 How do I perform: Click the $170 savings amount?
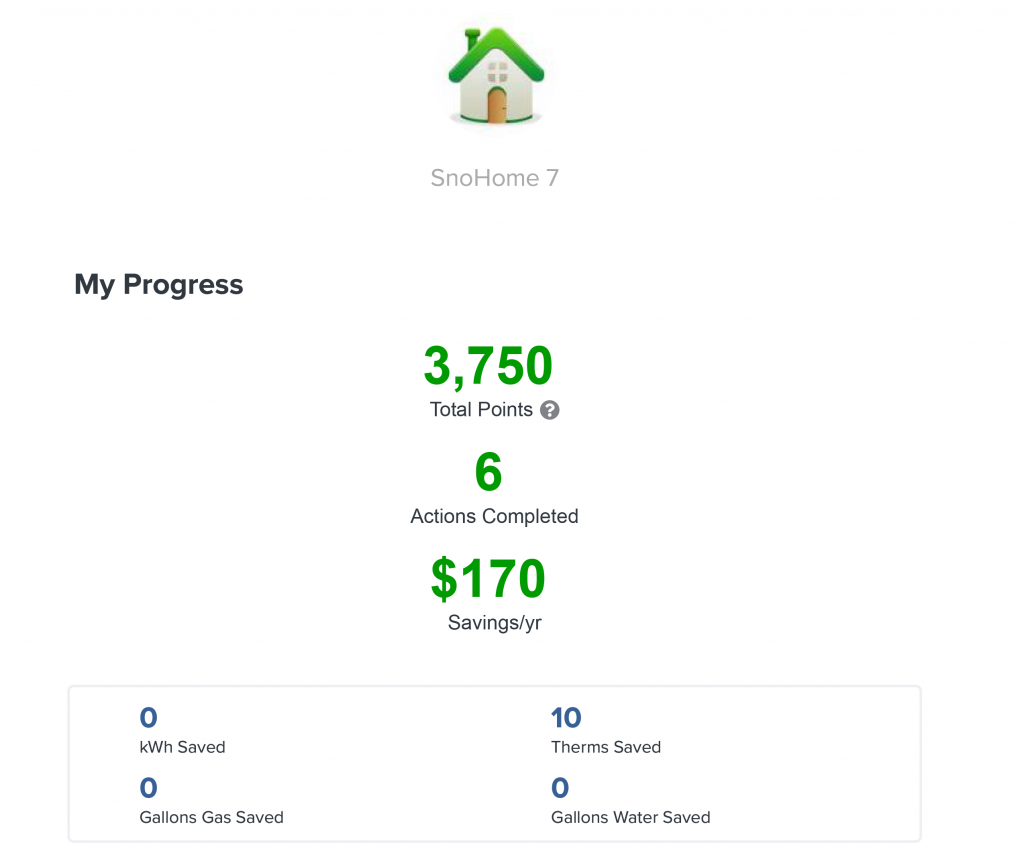[488, 578]
